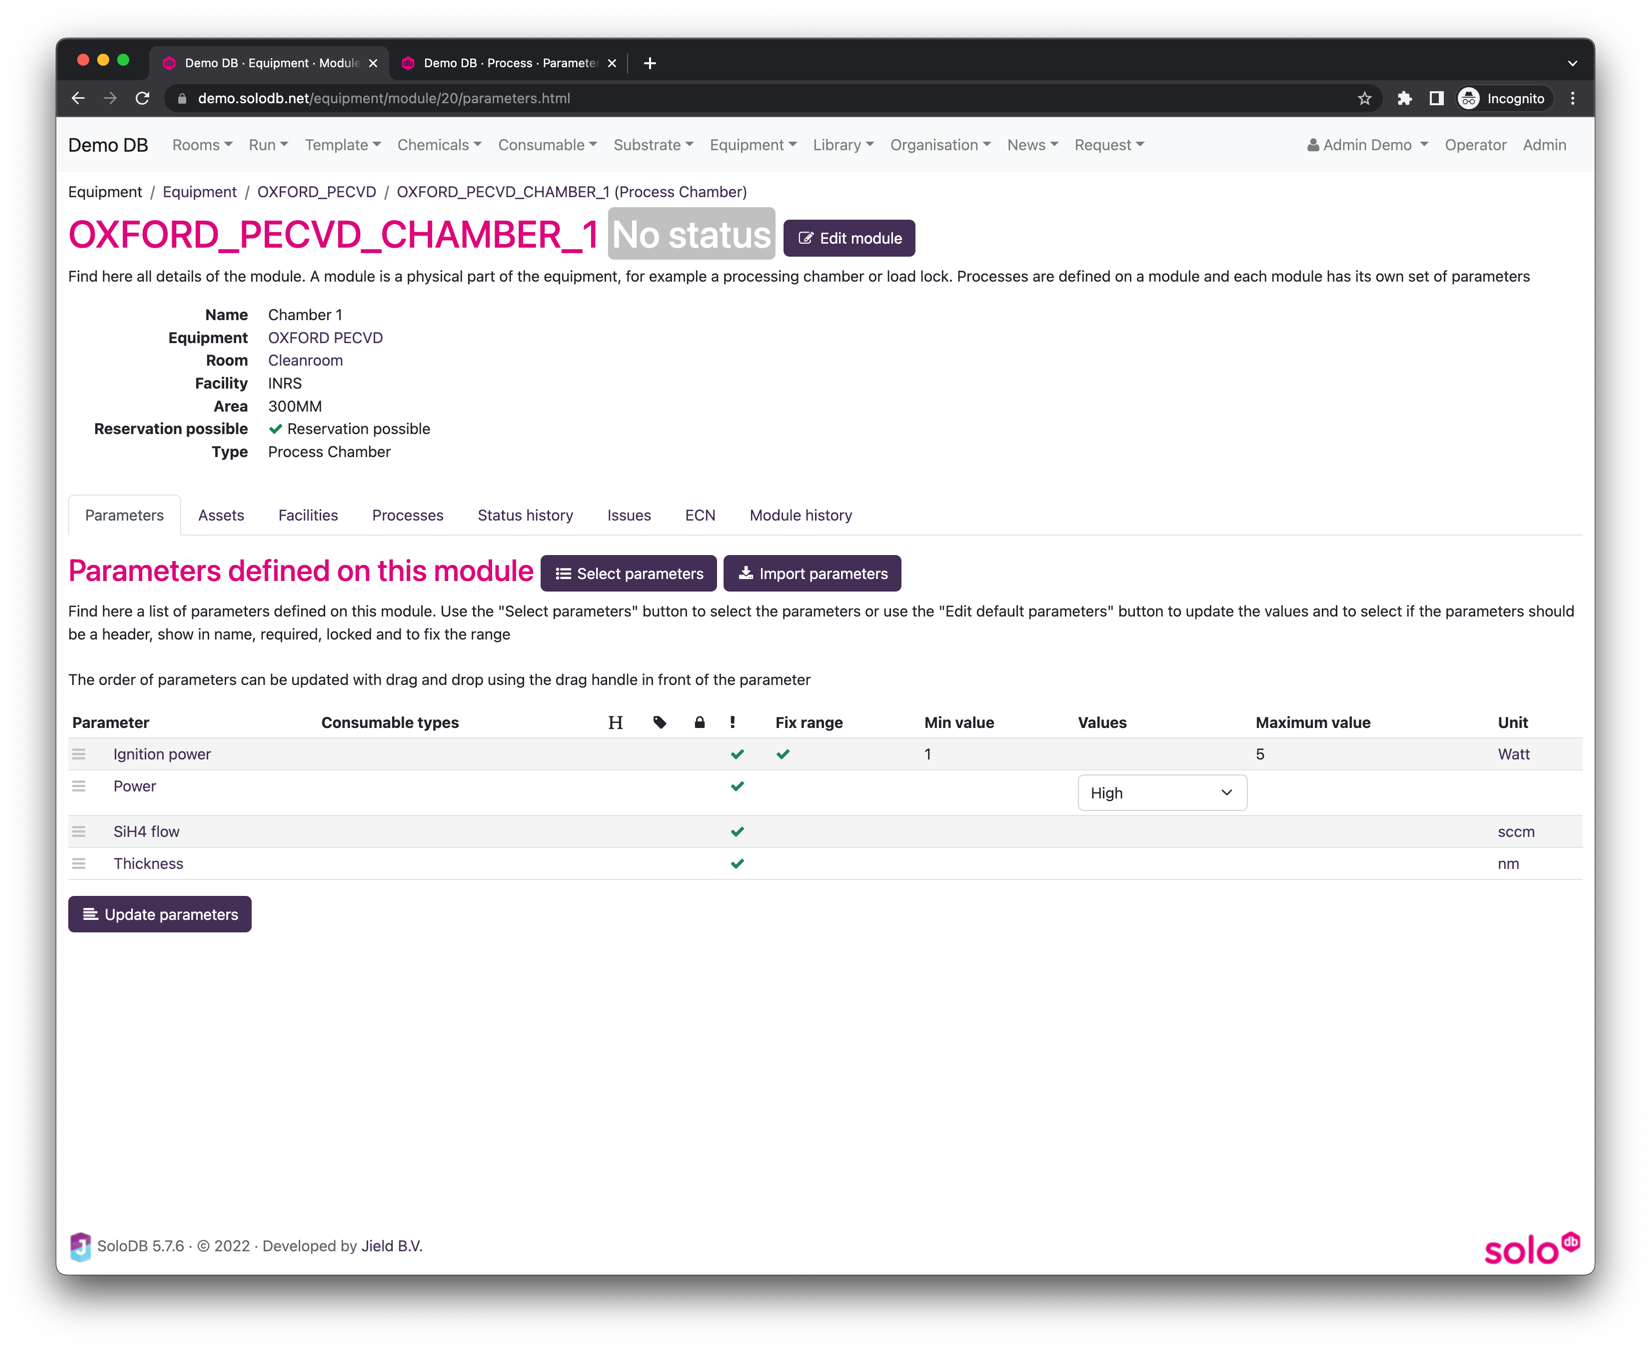This screenshot has height=1349, width=1651.
Task: Open the Admin Demo user dropdown
Action: (x=1367, y=145)
